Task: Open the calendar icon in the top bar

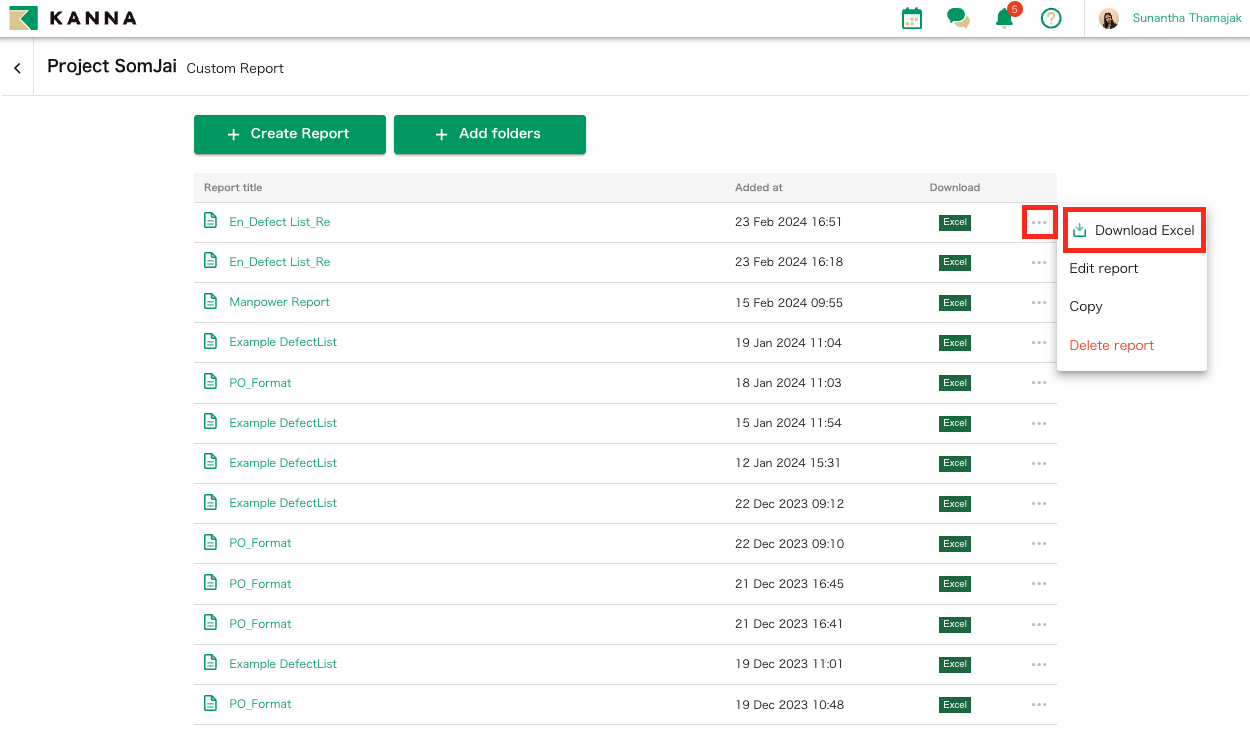Action: pos(911,17)
